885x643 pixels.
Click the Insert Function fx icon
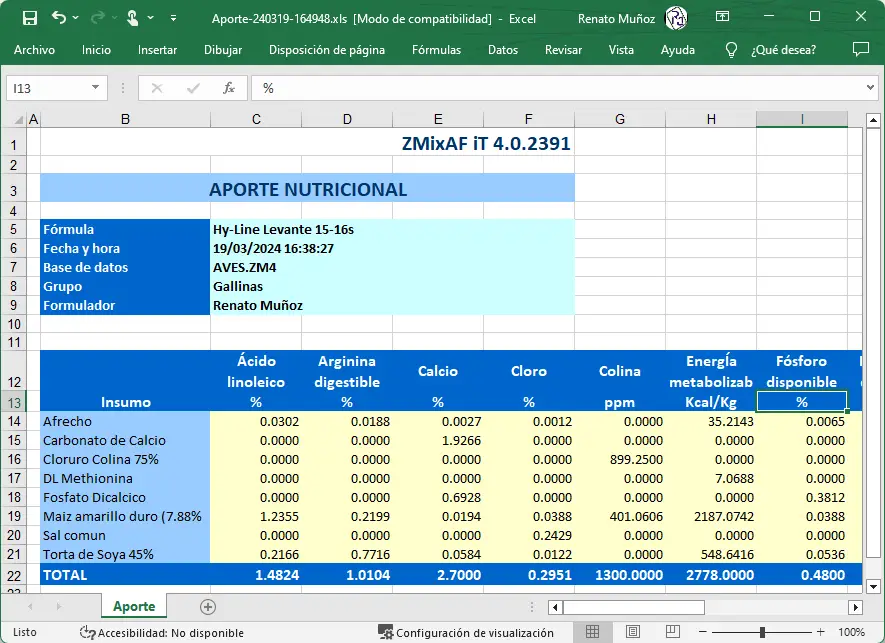pyautogui.click(x=228, y=88)
